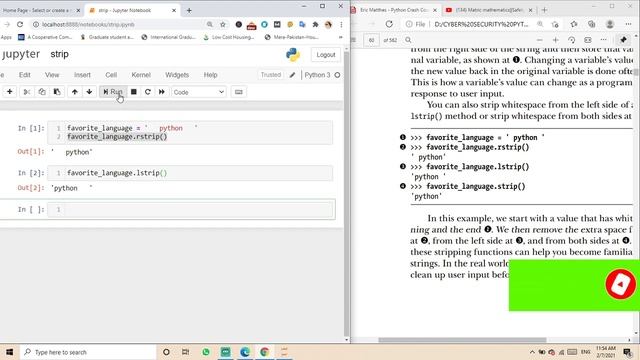Switch to Matric mathematics YouTube tab
Viewport: 640px width, 360px height.
[x=489, y=10]
